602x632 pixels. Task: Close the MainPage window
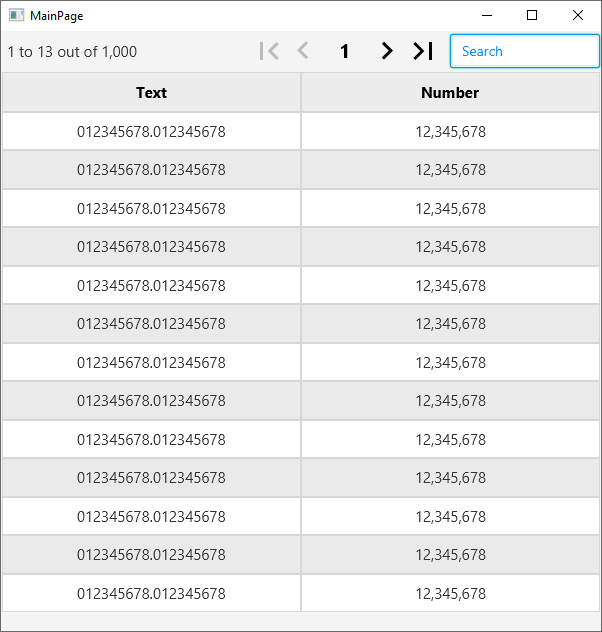(x=578, y=16)
